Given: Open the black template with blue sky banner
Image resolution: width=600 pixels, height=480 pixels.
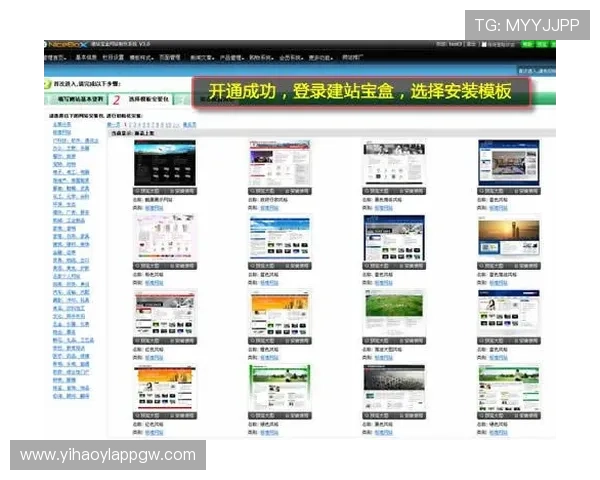Looking at the screenshot, I should [x=165, y=163].
